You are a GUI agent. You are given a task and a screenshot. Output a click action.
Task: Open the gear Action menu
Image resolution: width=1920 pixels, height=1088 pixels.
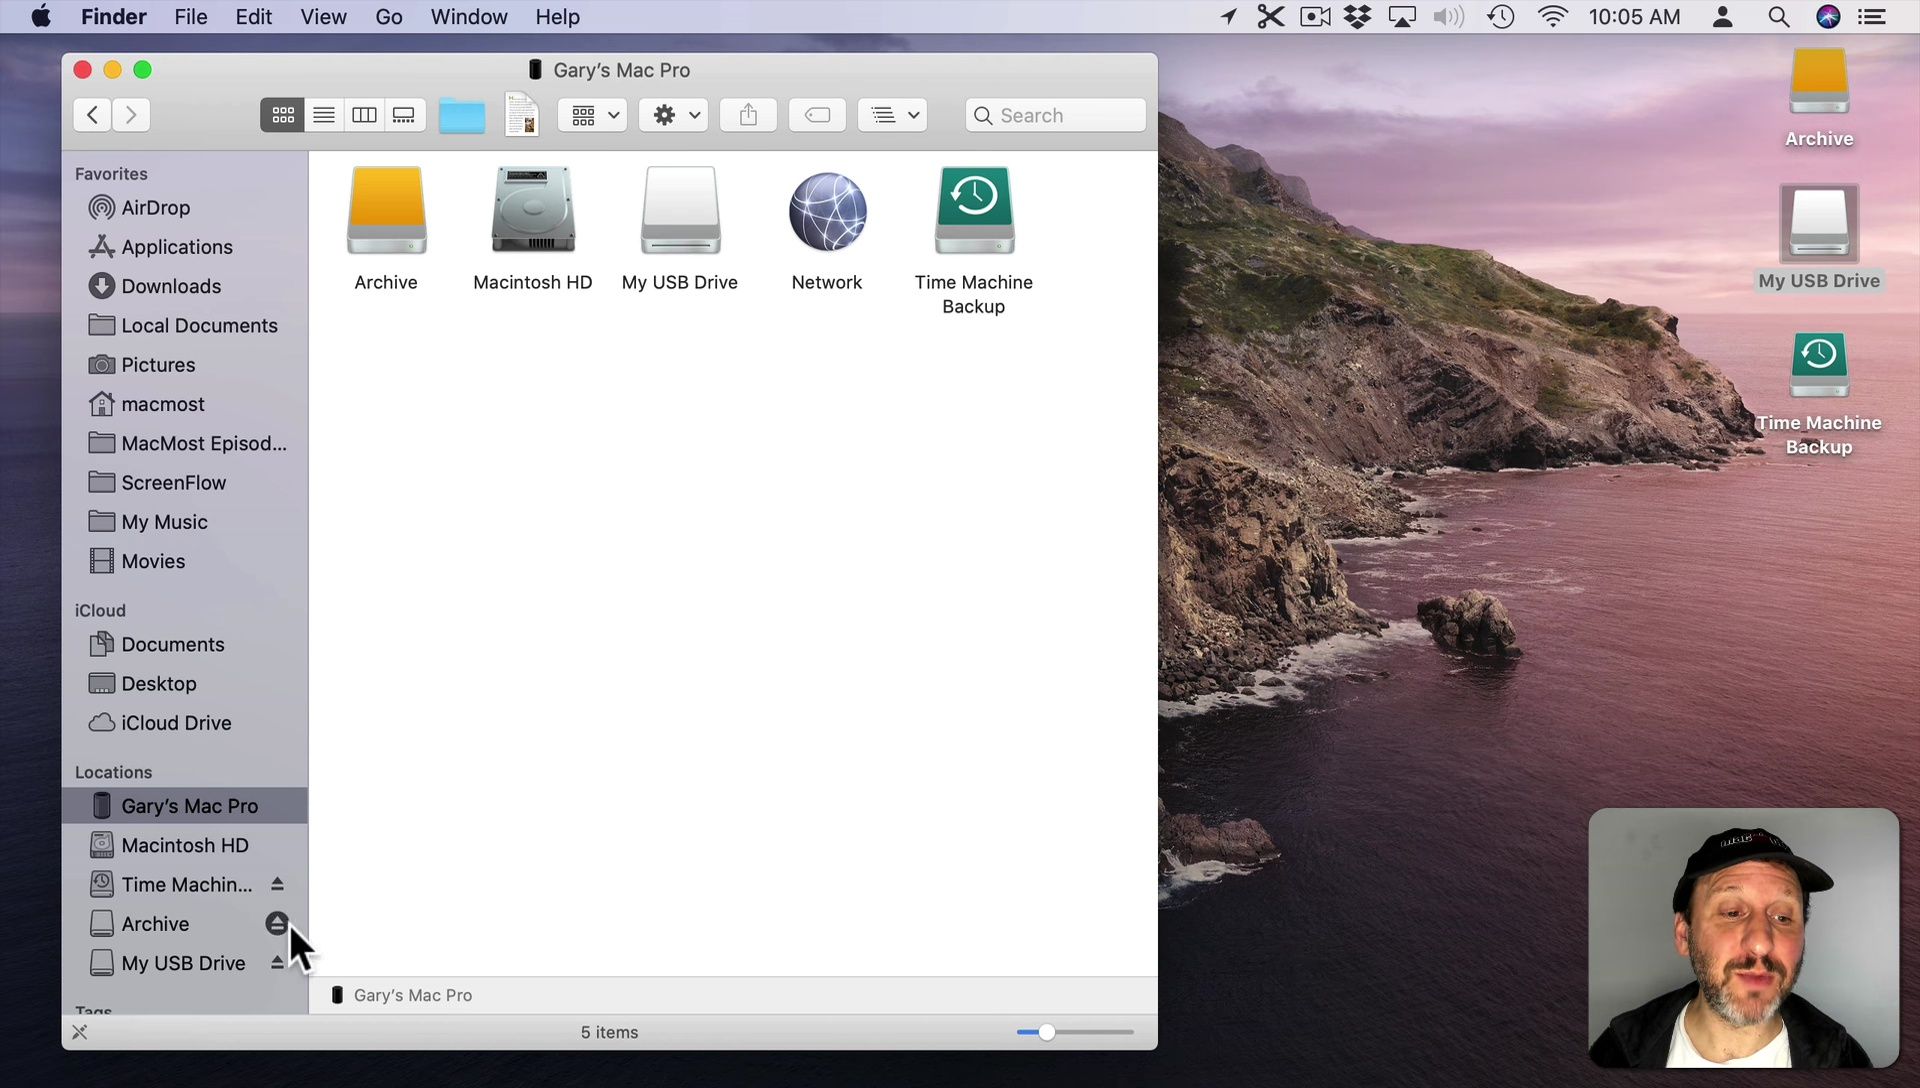(675, 115)
